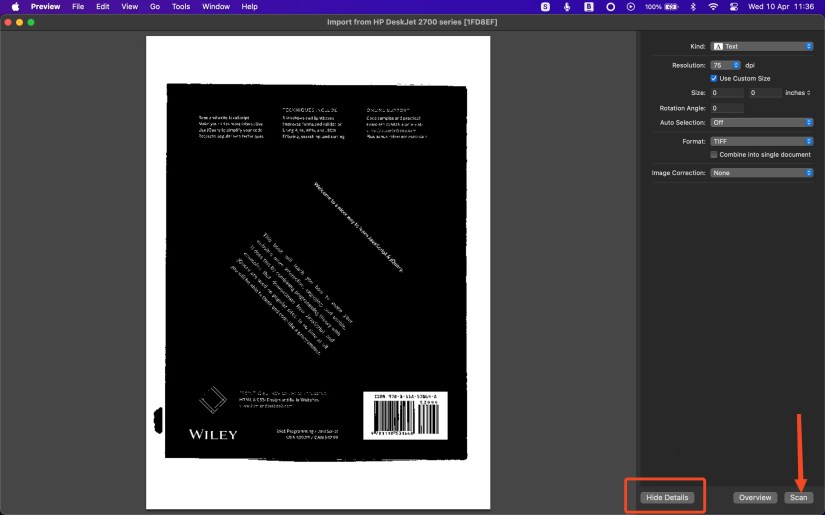The height and width of the screenshot is (515, 825).
Task: Click the play circle icon in the menu bar
Action: pos(631,7)
